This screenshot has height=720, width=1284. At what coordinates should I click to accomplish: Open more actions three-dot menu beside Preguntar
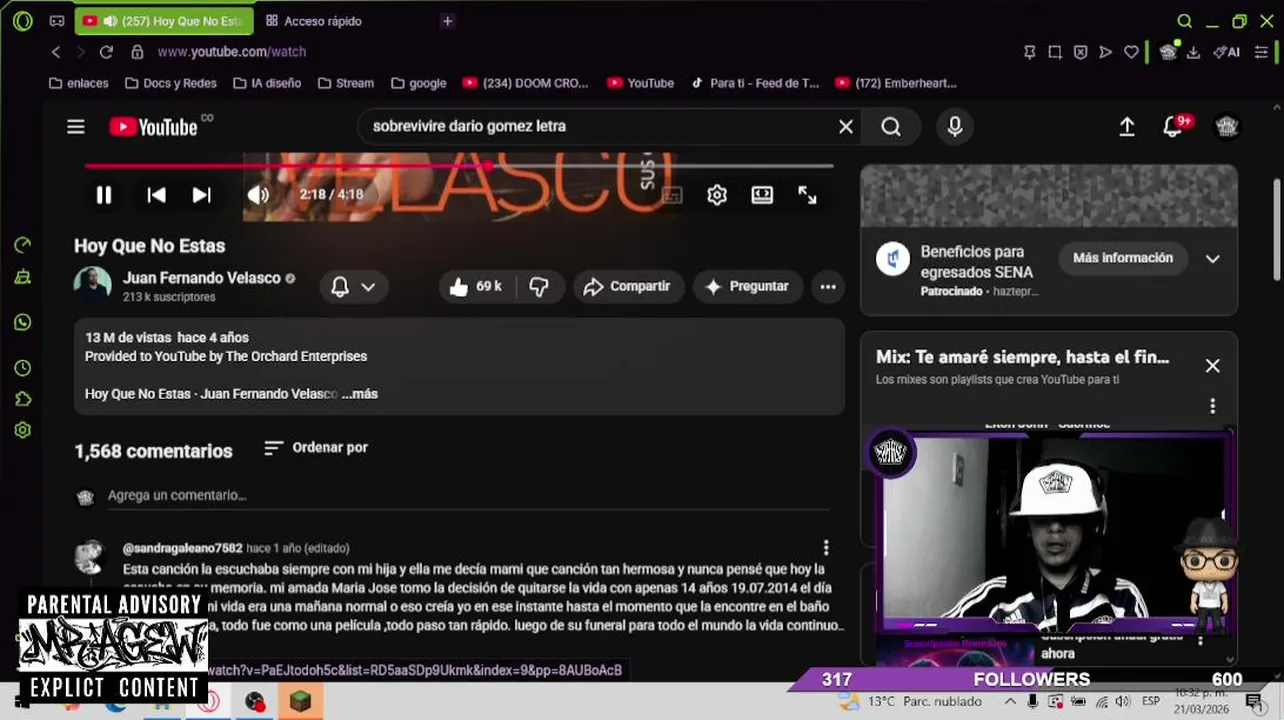(828, 287)
